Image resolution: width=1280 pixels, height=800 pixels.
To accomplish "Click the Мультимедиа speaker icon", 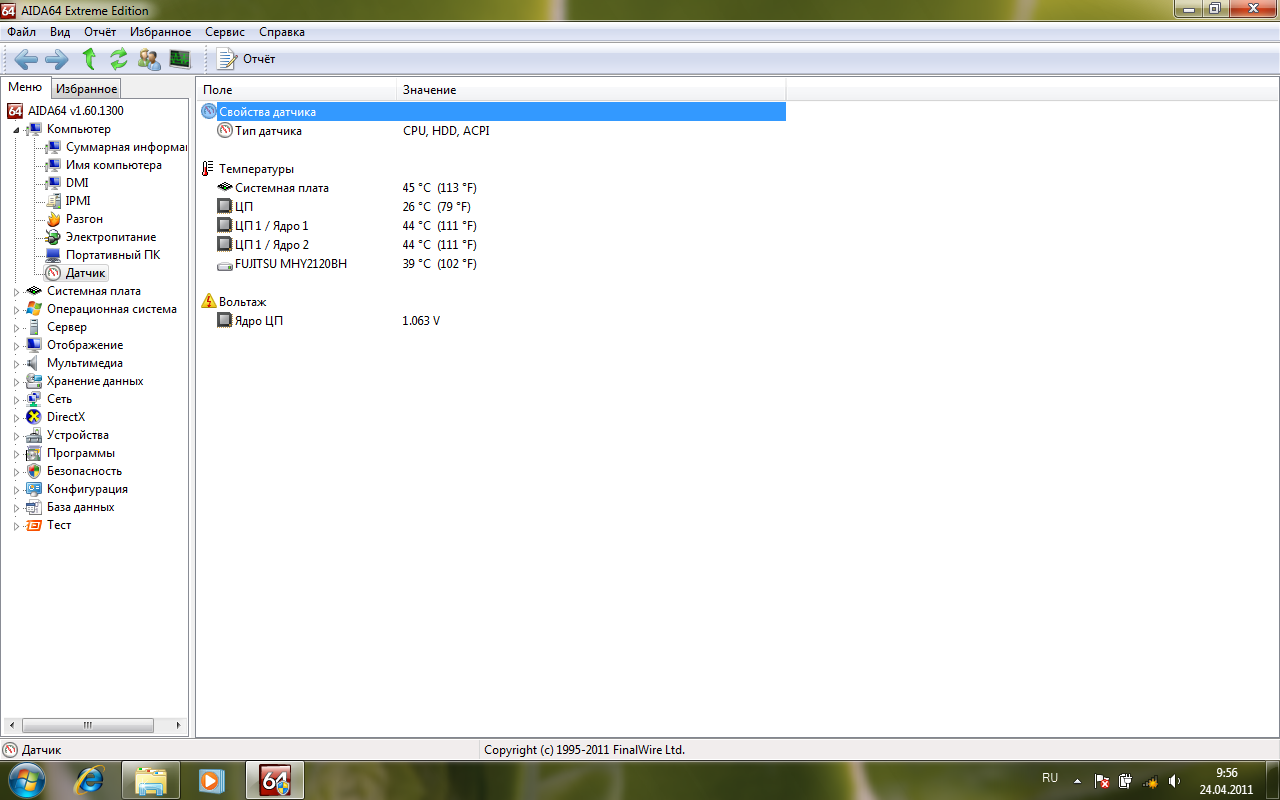I will pyautogui.click(x=34, y=363).
